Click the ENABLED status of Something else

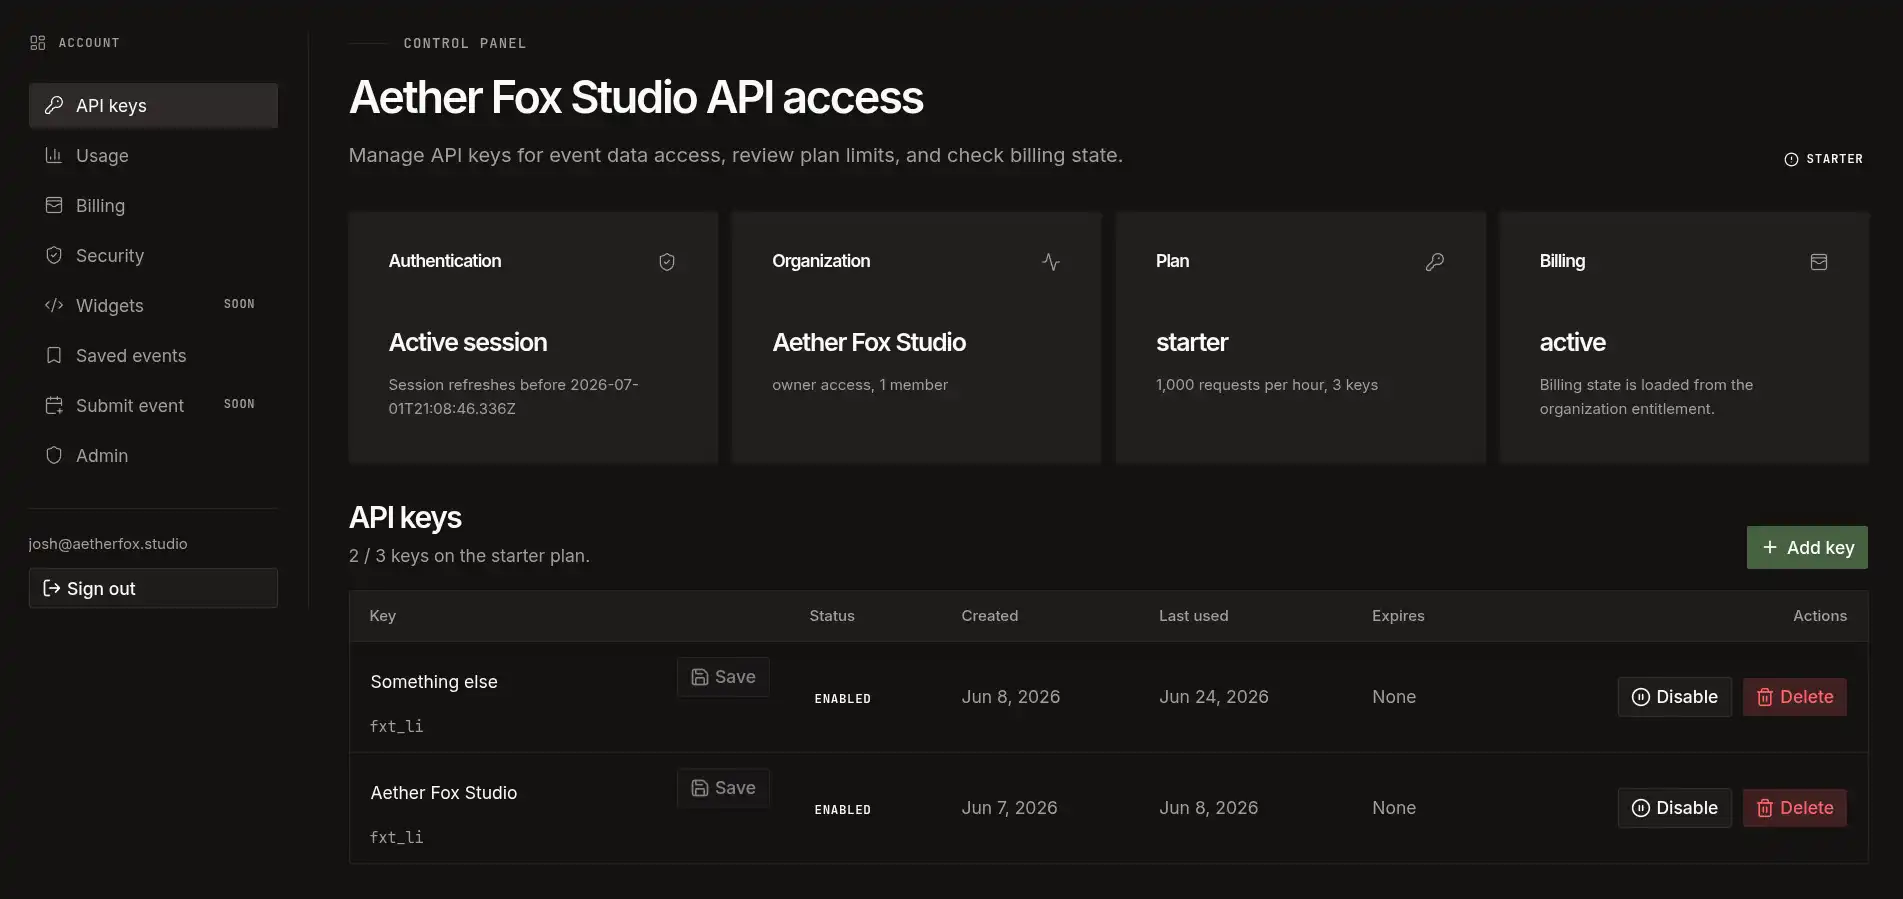pyautogui.click(x=843, y=699)
